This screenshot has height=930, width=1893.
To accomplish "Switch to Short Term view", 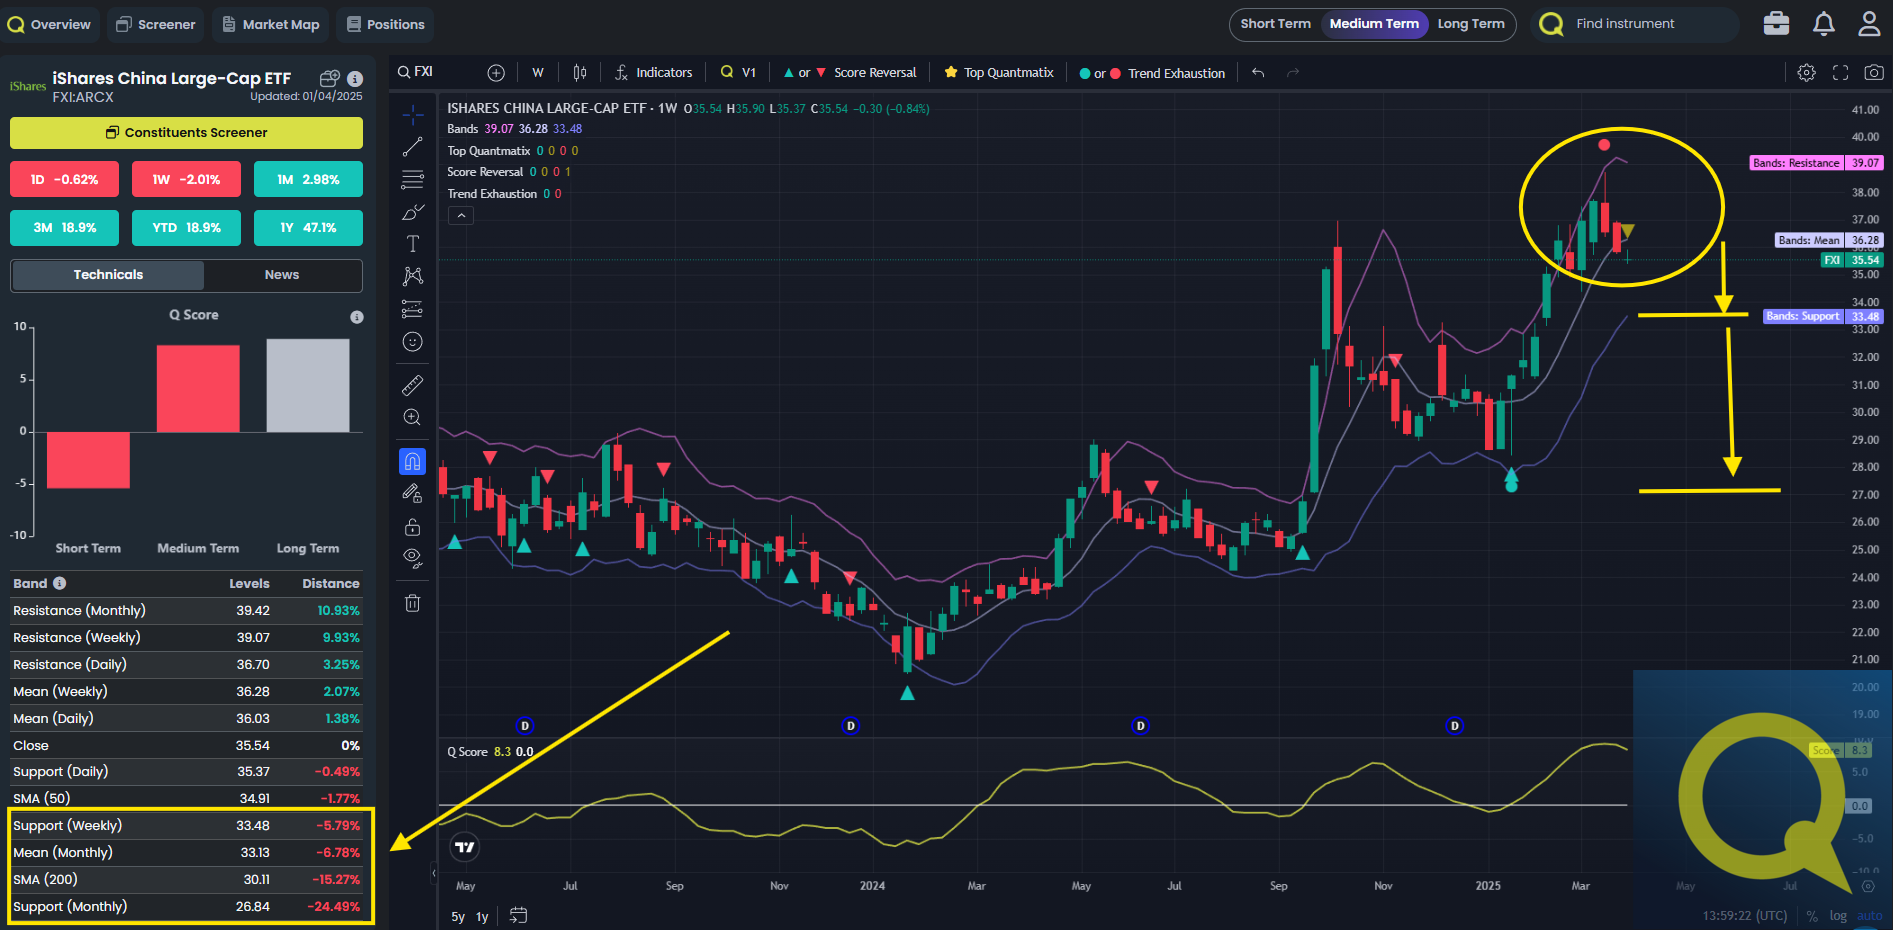I will [x=1275, y=24].
